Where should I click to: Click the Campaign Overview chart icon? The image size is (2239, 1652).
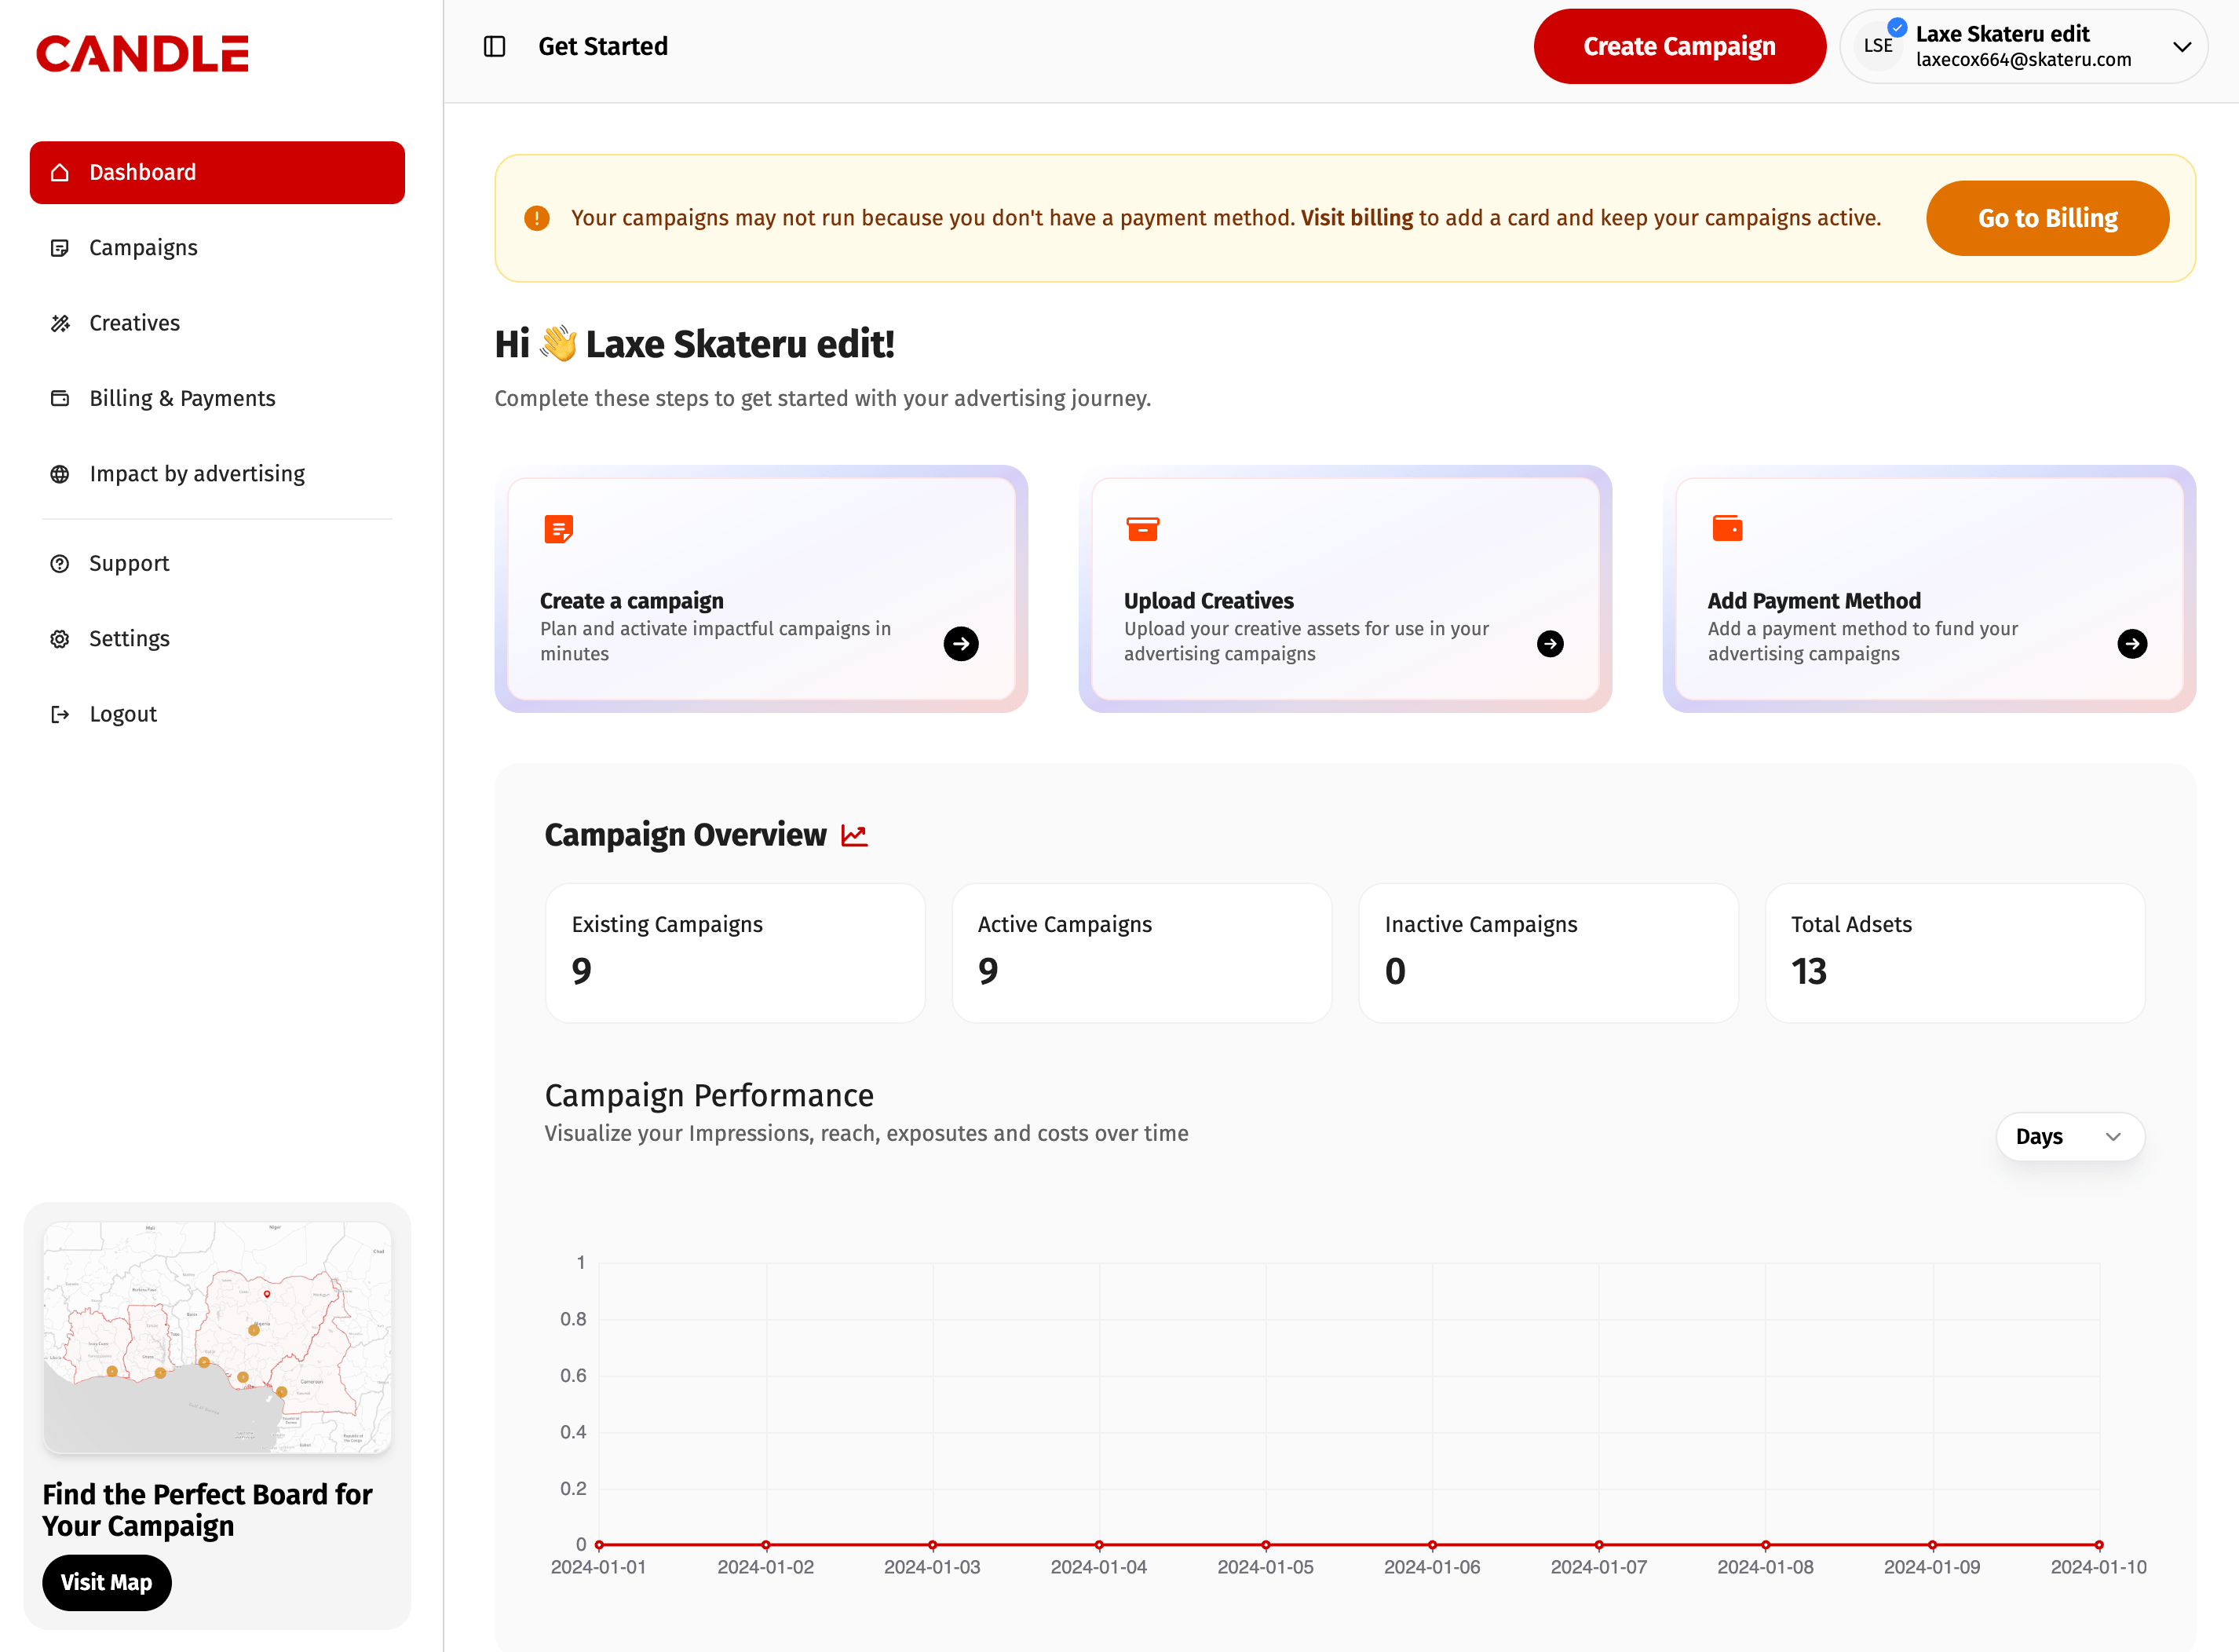point(855,833)
